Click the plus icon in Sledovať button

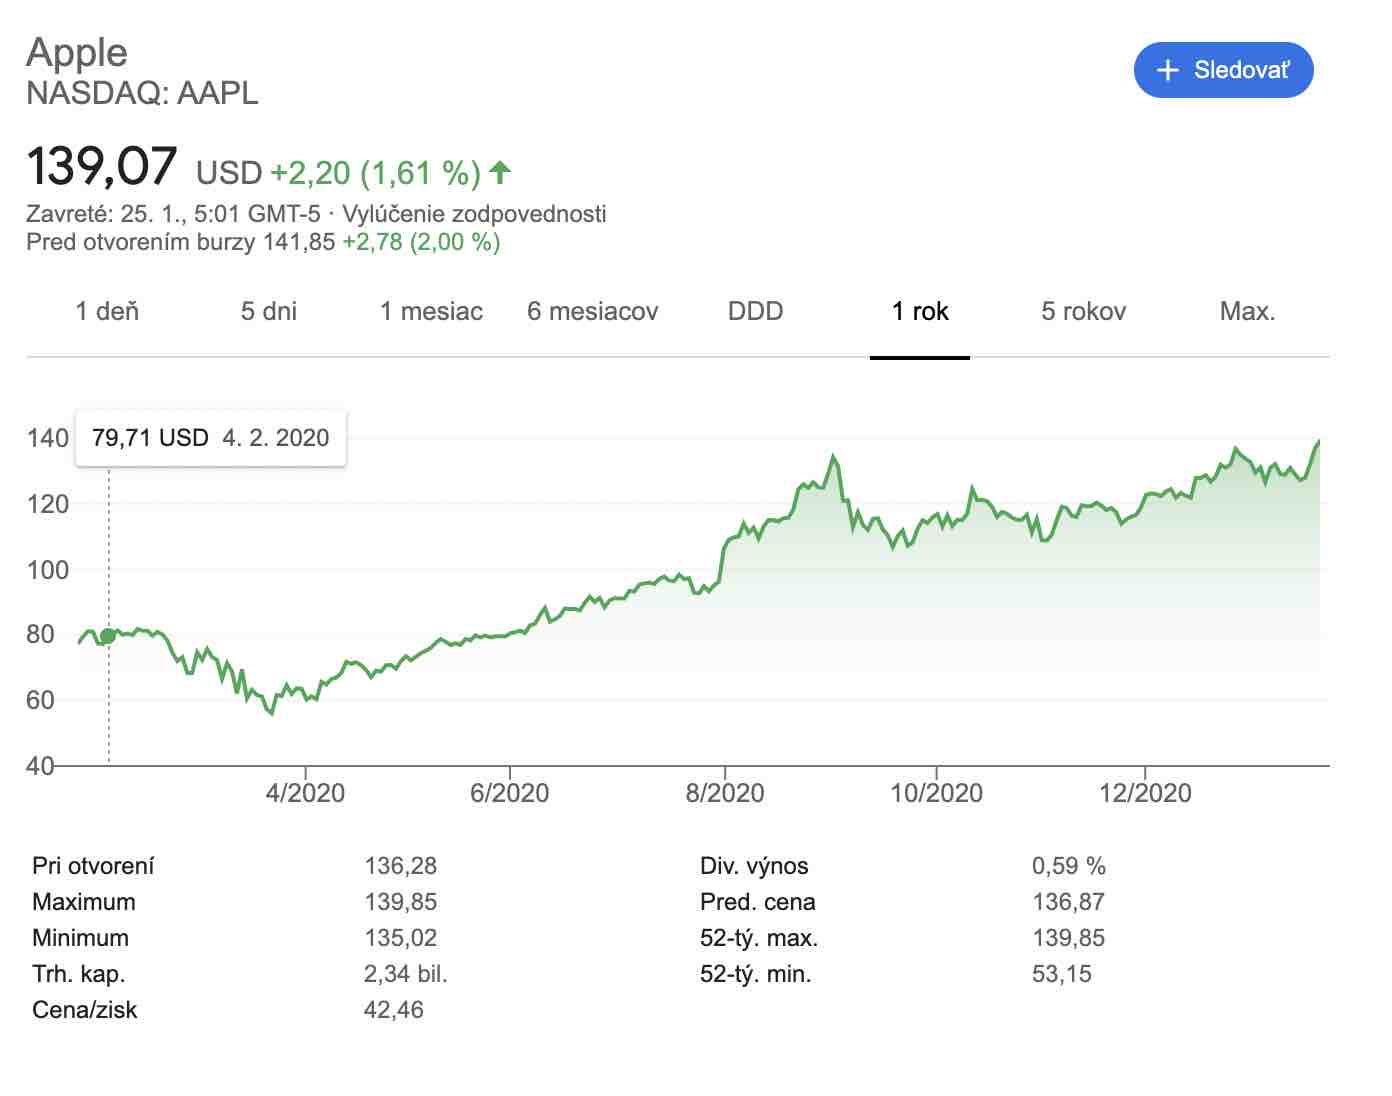tap(1167, 70)
